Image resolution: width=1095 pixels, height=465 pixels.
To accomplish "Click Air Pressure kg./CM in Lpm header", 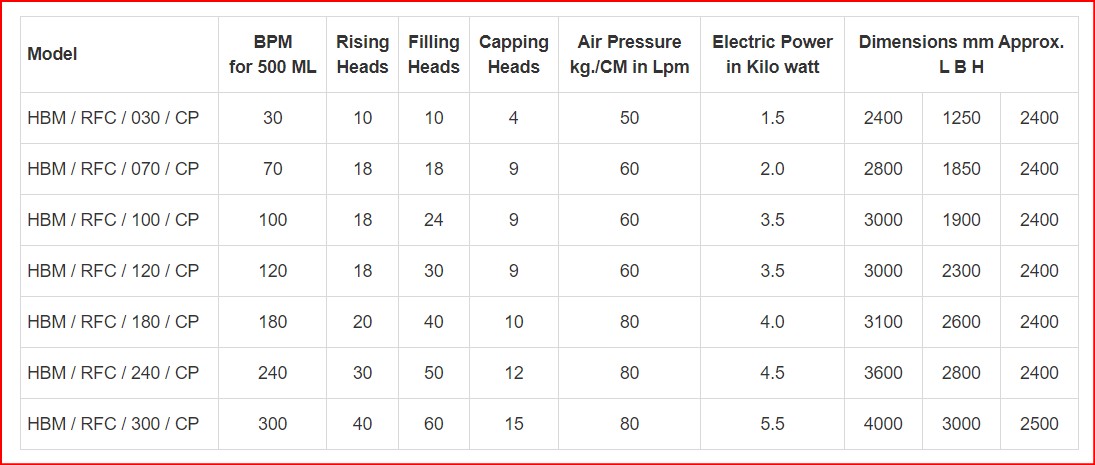I will [629, 54].
